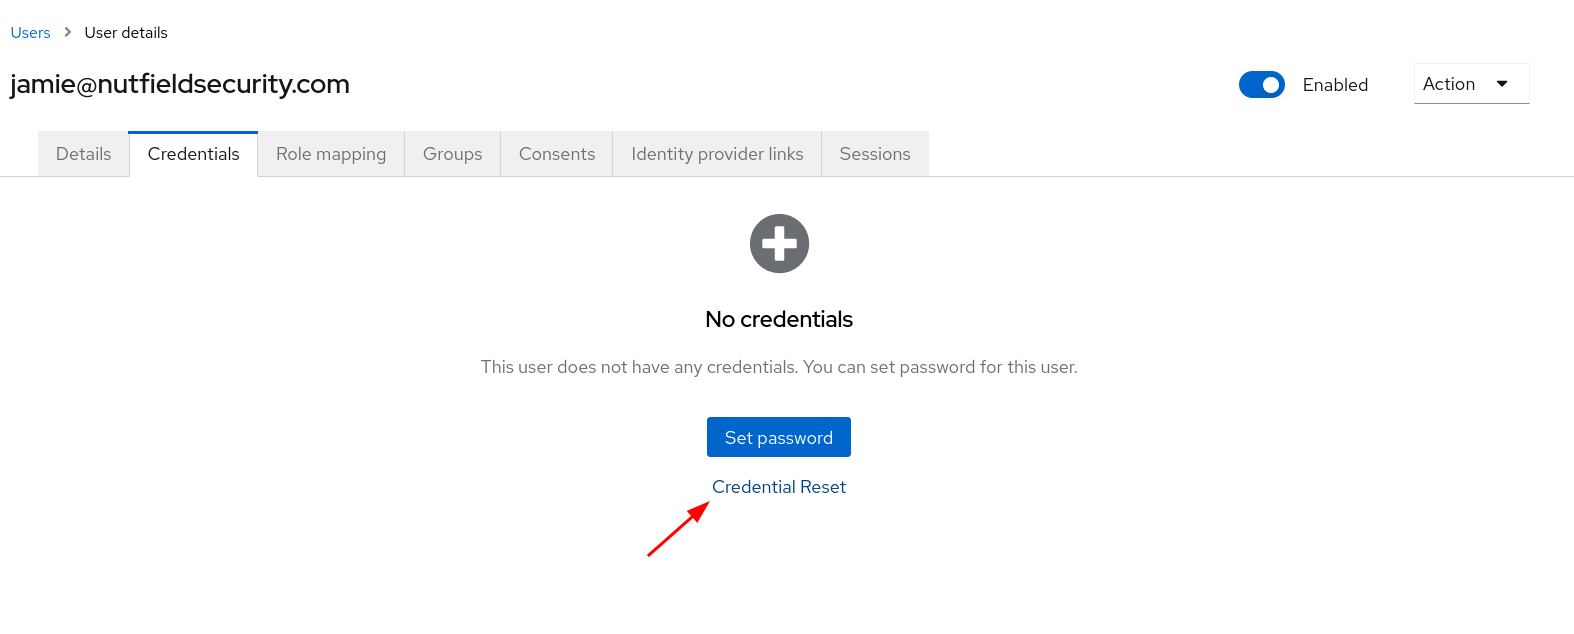This screenshot has height=634, width=1574.
Task: Switch to the Details tab
Action: click(x=84, y=154)
